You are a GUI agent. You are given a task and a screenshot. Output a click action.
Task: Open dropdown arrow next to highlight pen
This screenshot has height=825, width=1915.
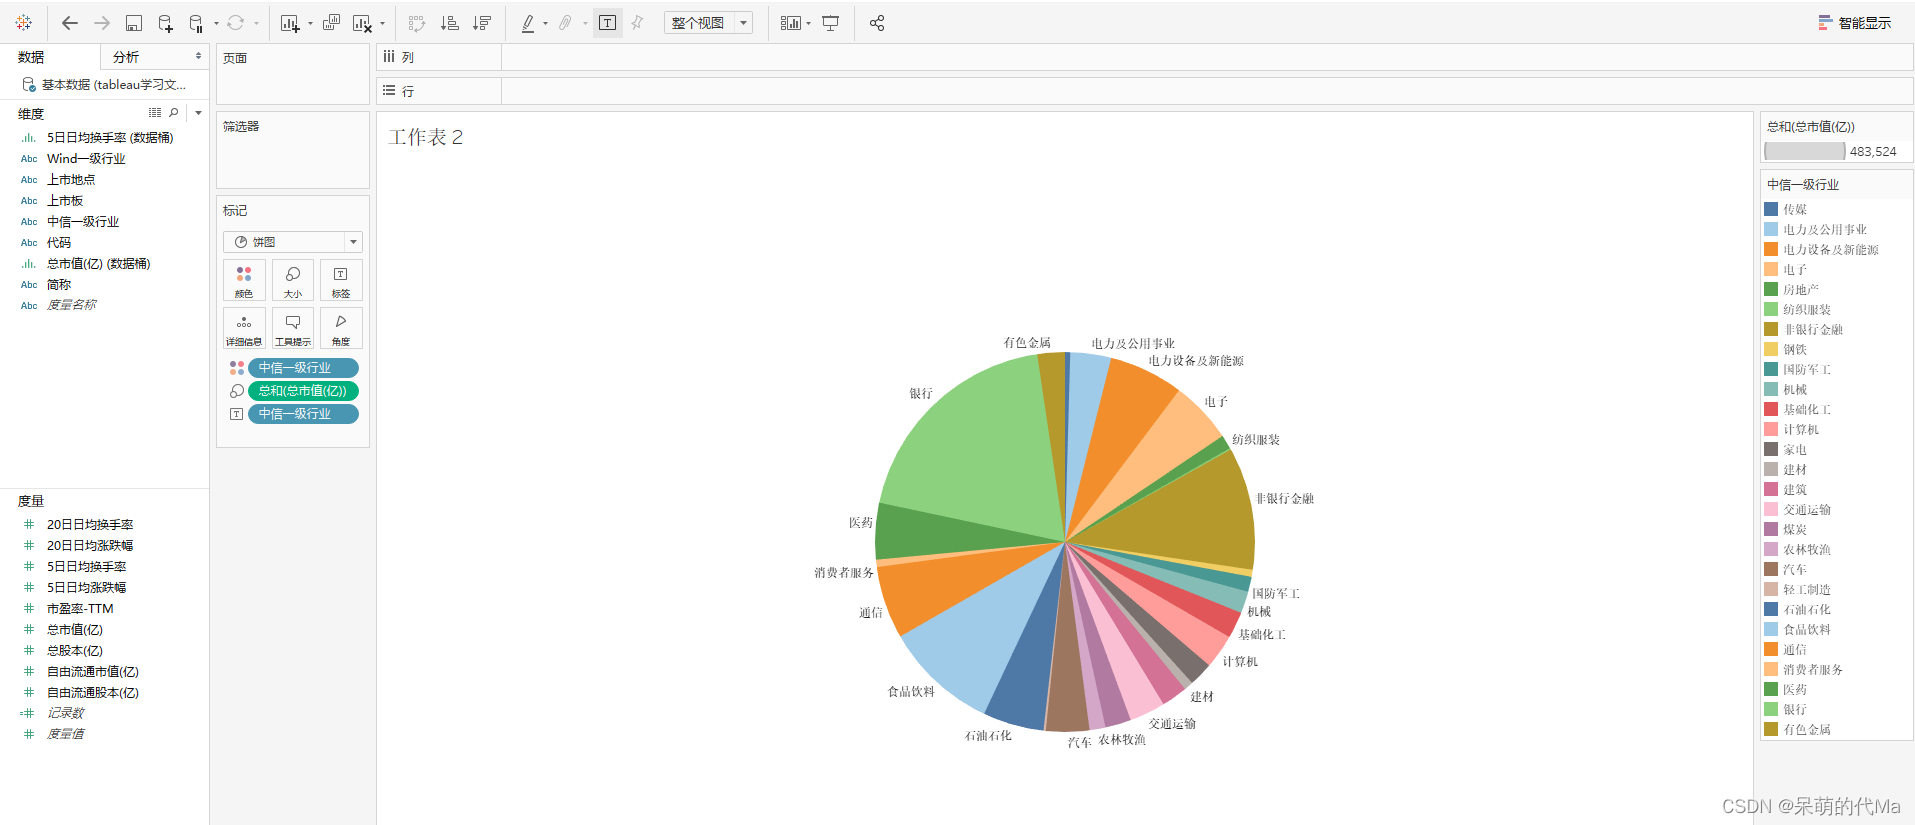(545, 23)
